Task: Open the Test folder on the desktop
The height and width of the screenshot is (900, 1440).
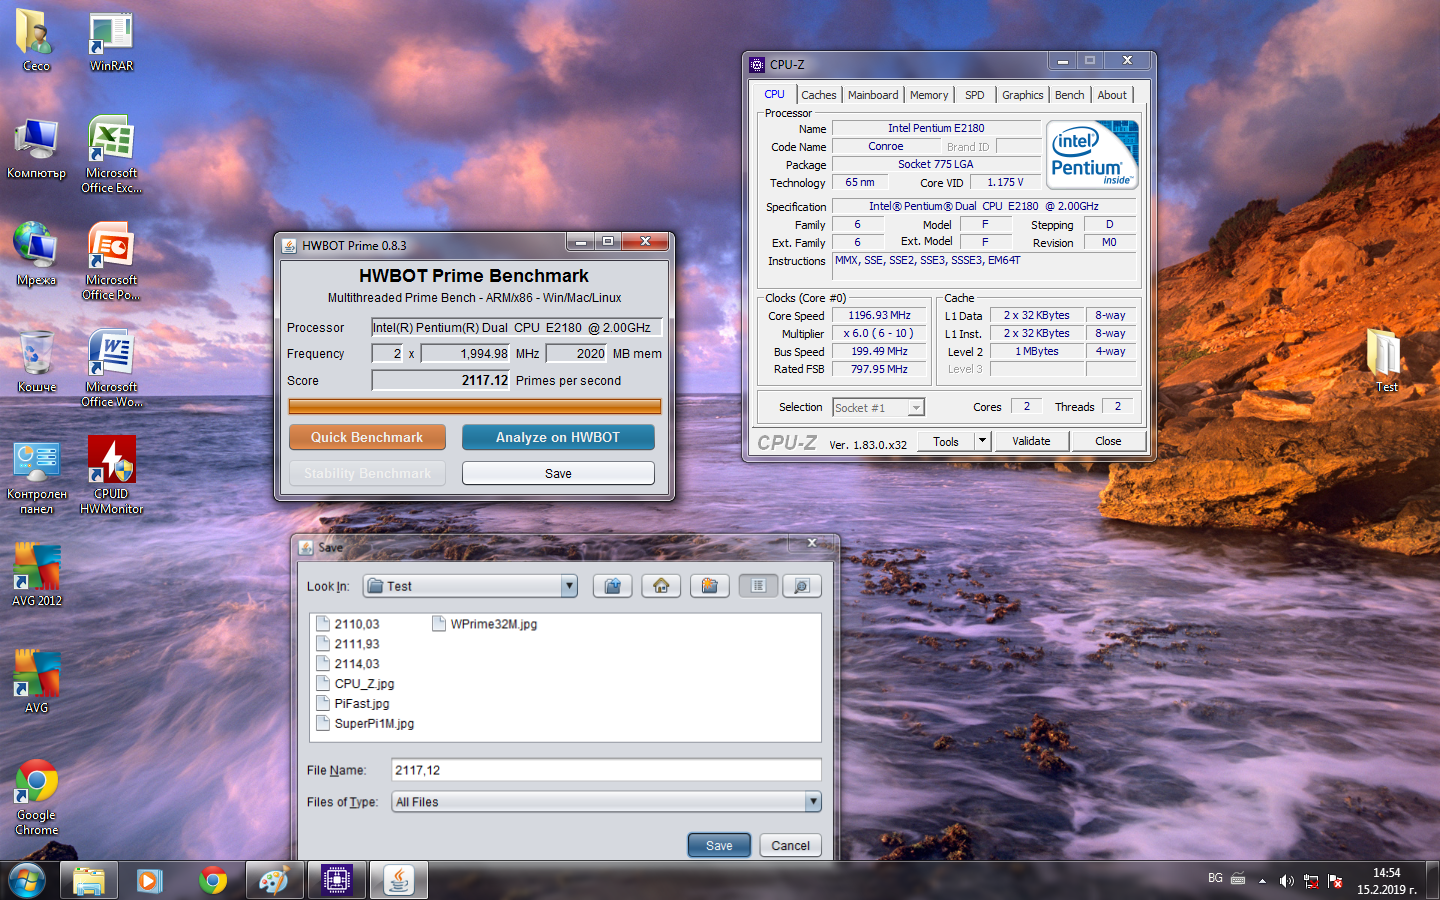Action: pos(1386,362)
